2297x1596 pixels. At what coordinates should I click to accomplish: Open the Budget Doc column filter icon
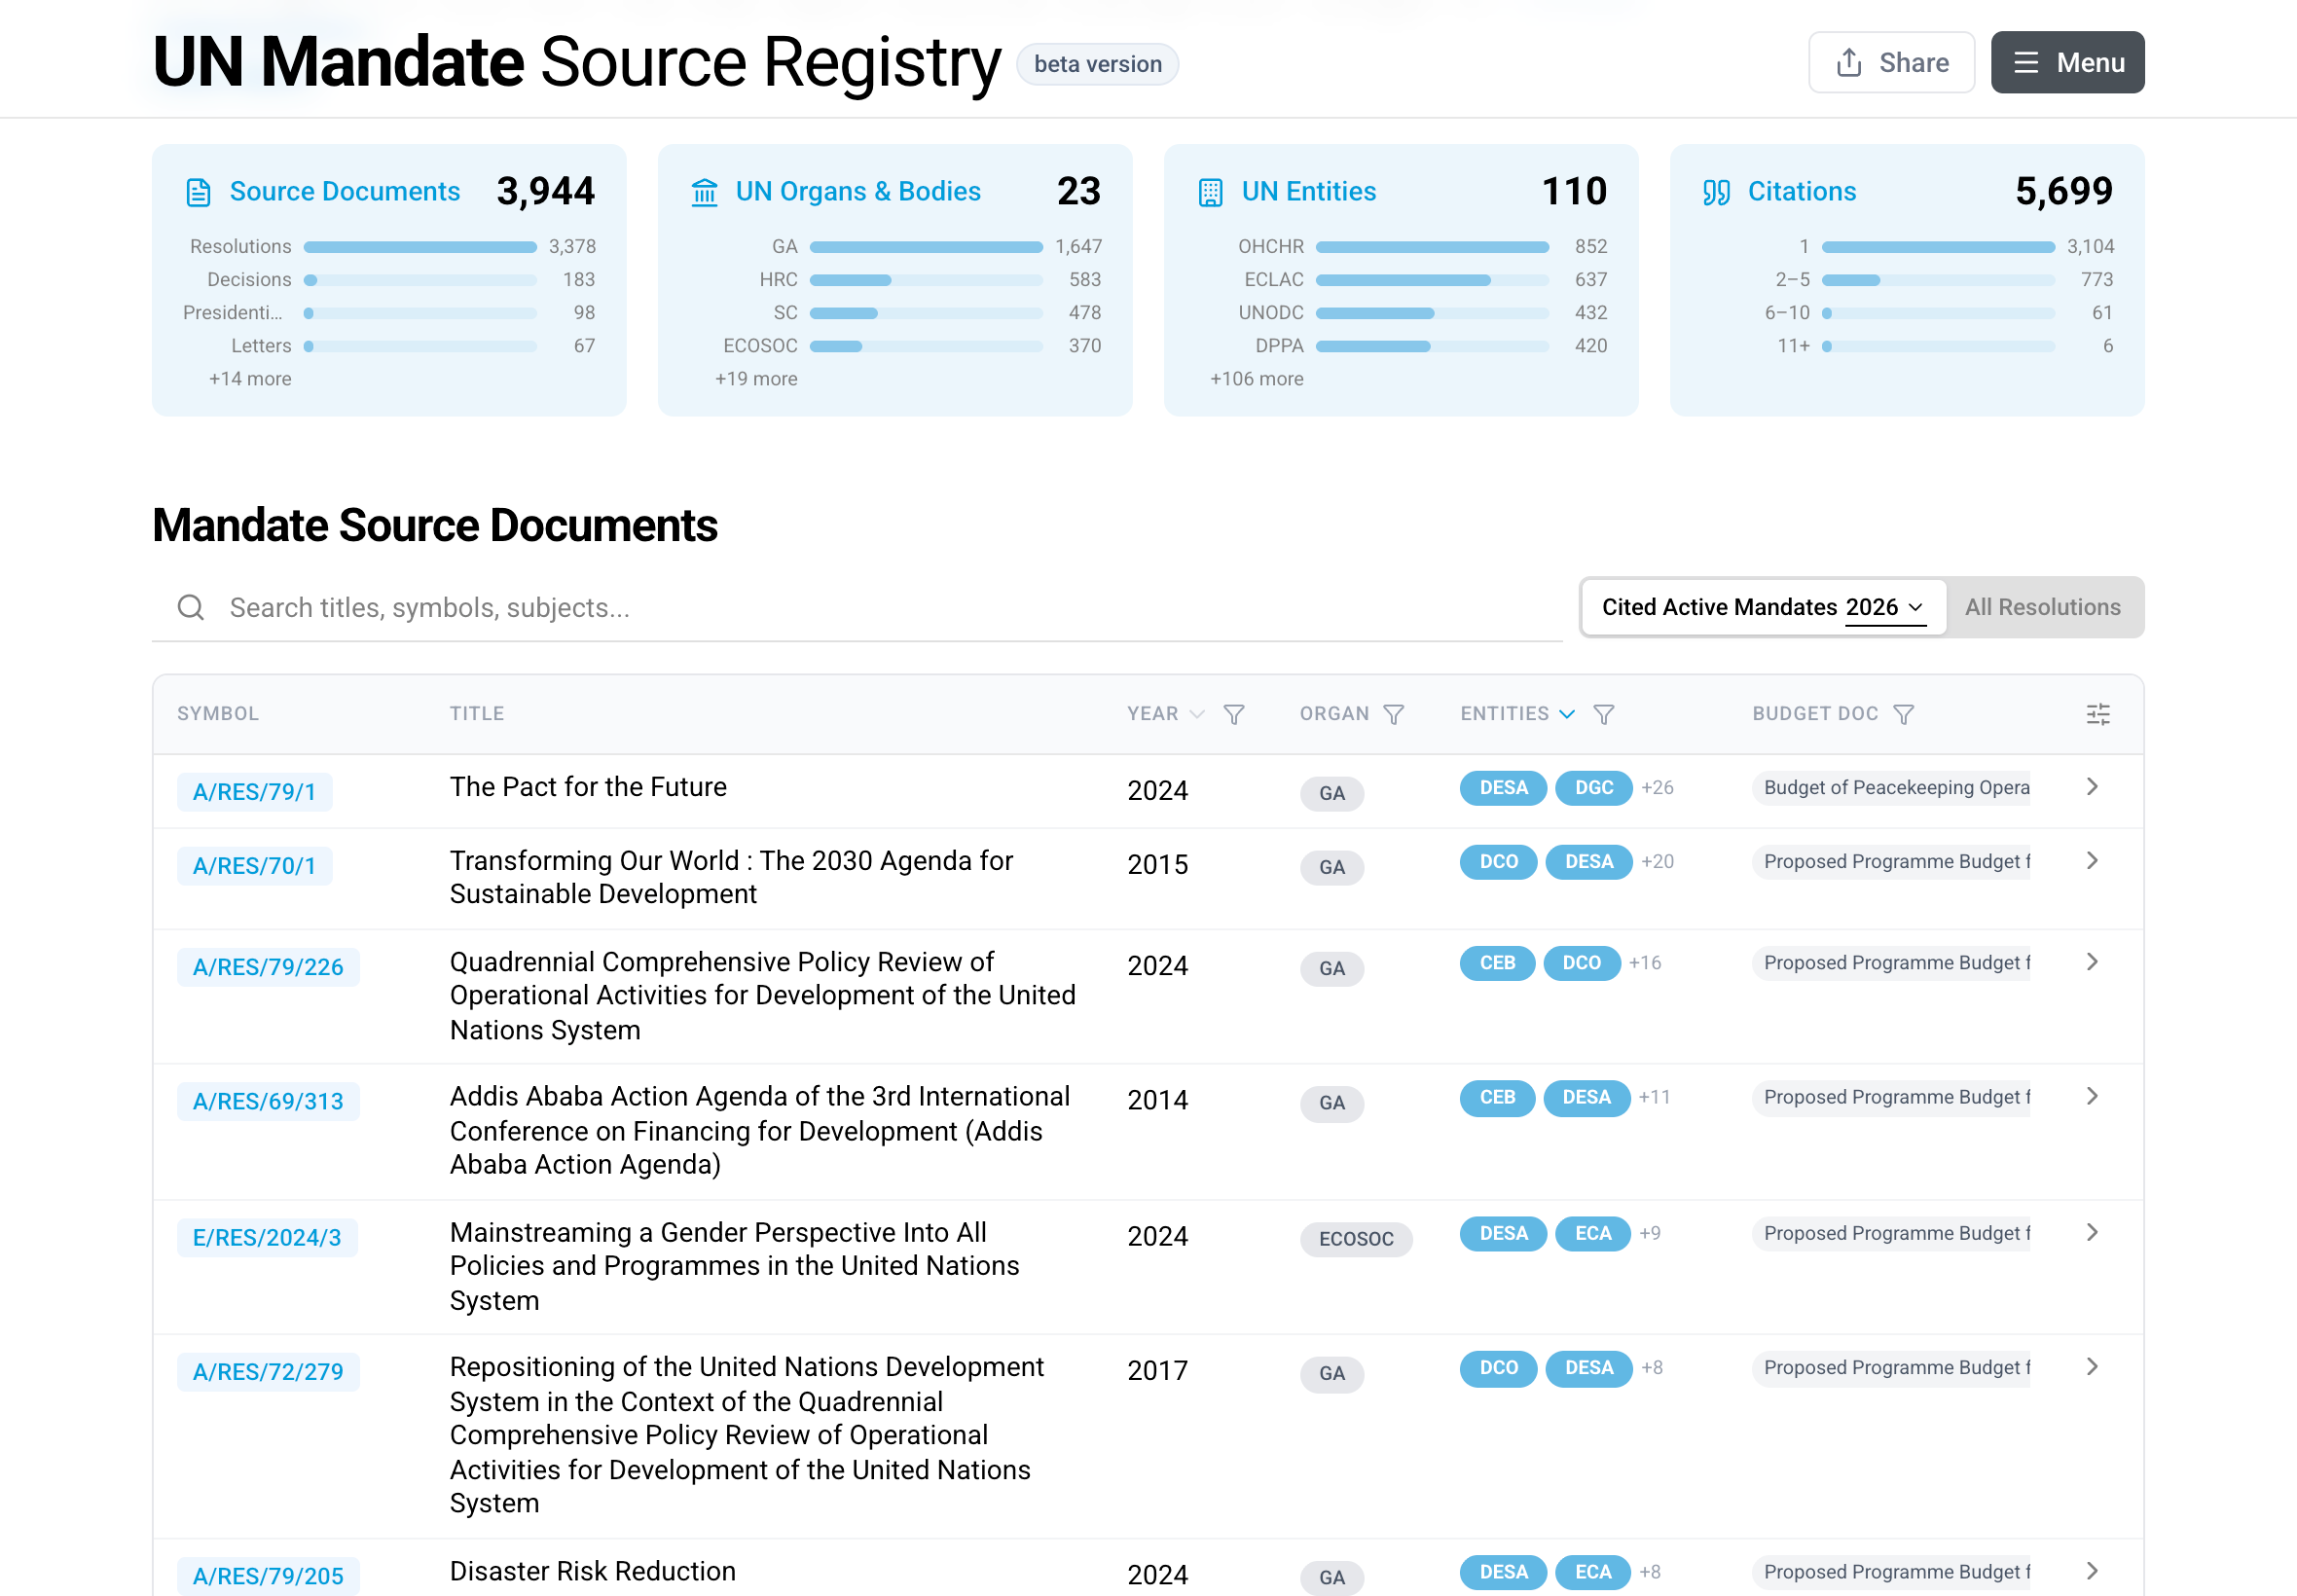click(x=1904, y=714)
